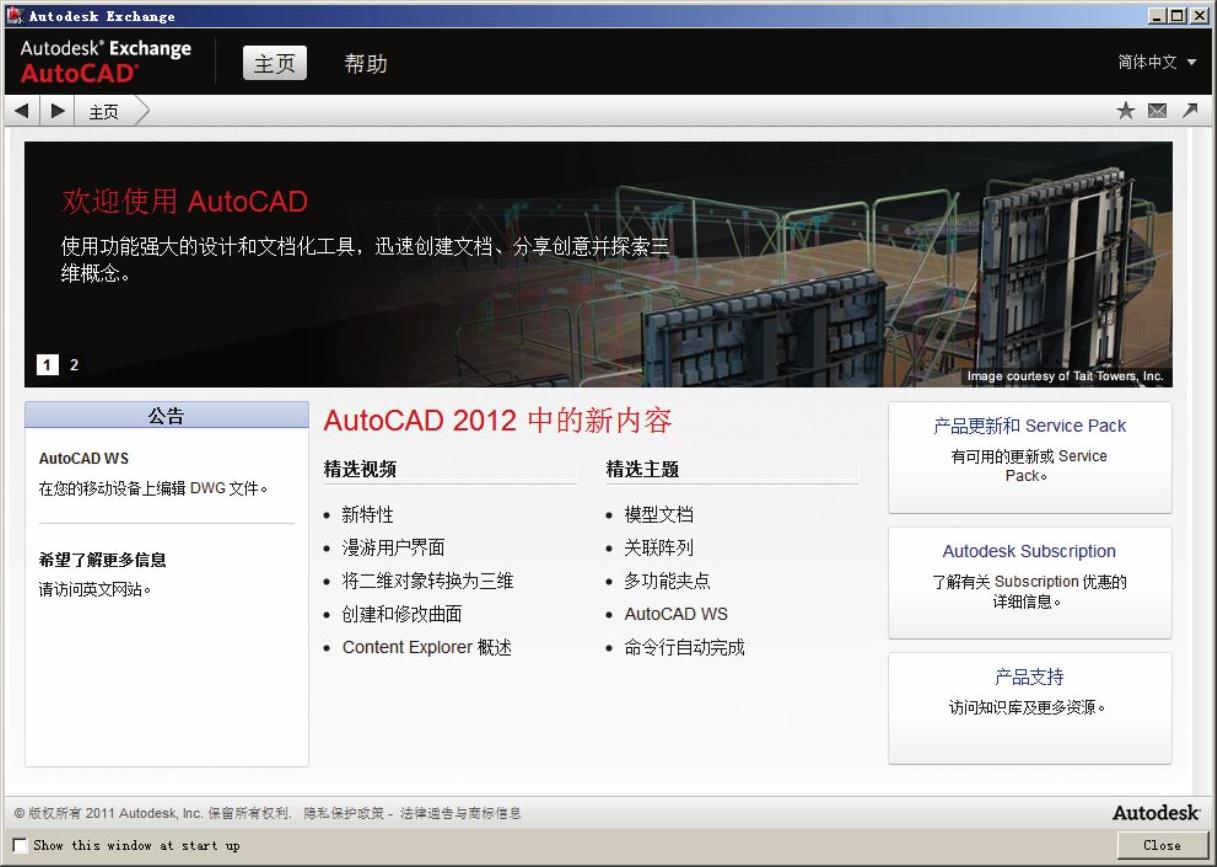Show banner slide 2
The image size is (1217, 867).
pyautogui.click(x=74, y=365)
